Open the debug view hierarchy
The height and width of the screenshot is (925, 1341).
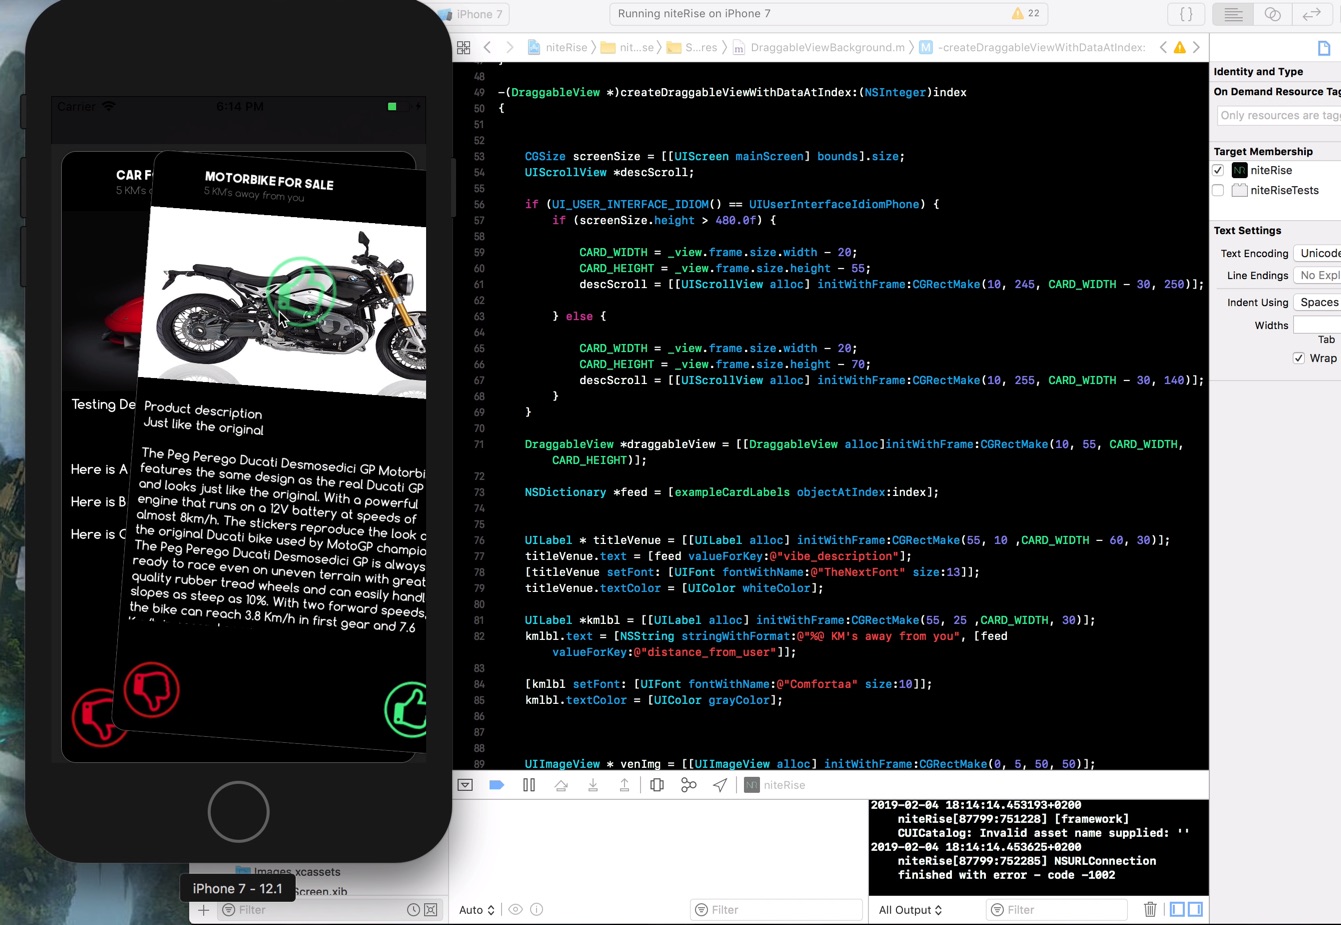(657, 785)
